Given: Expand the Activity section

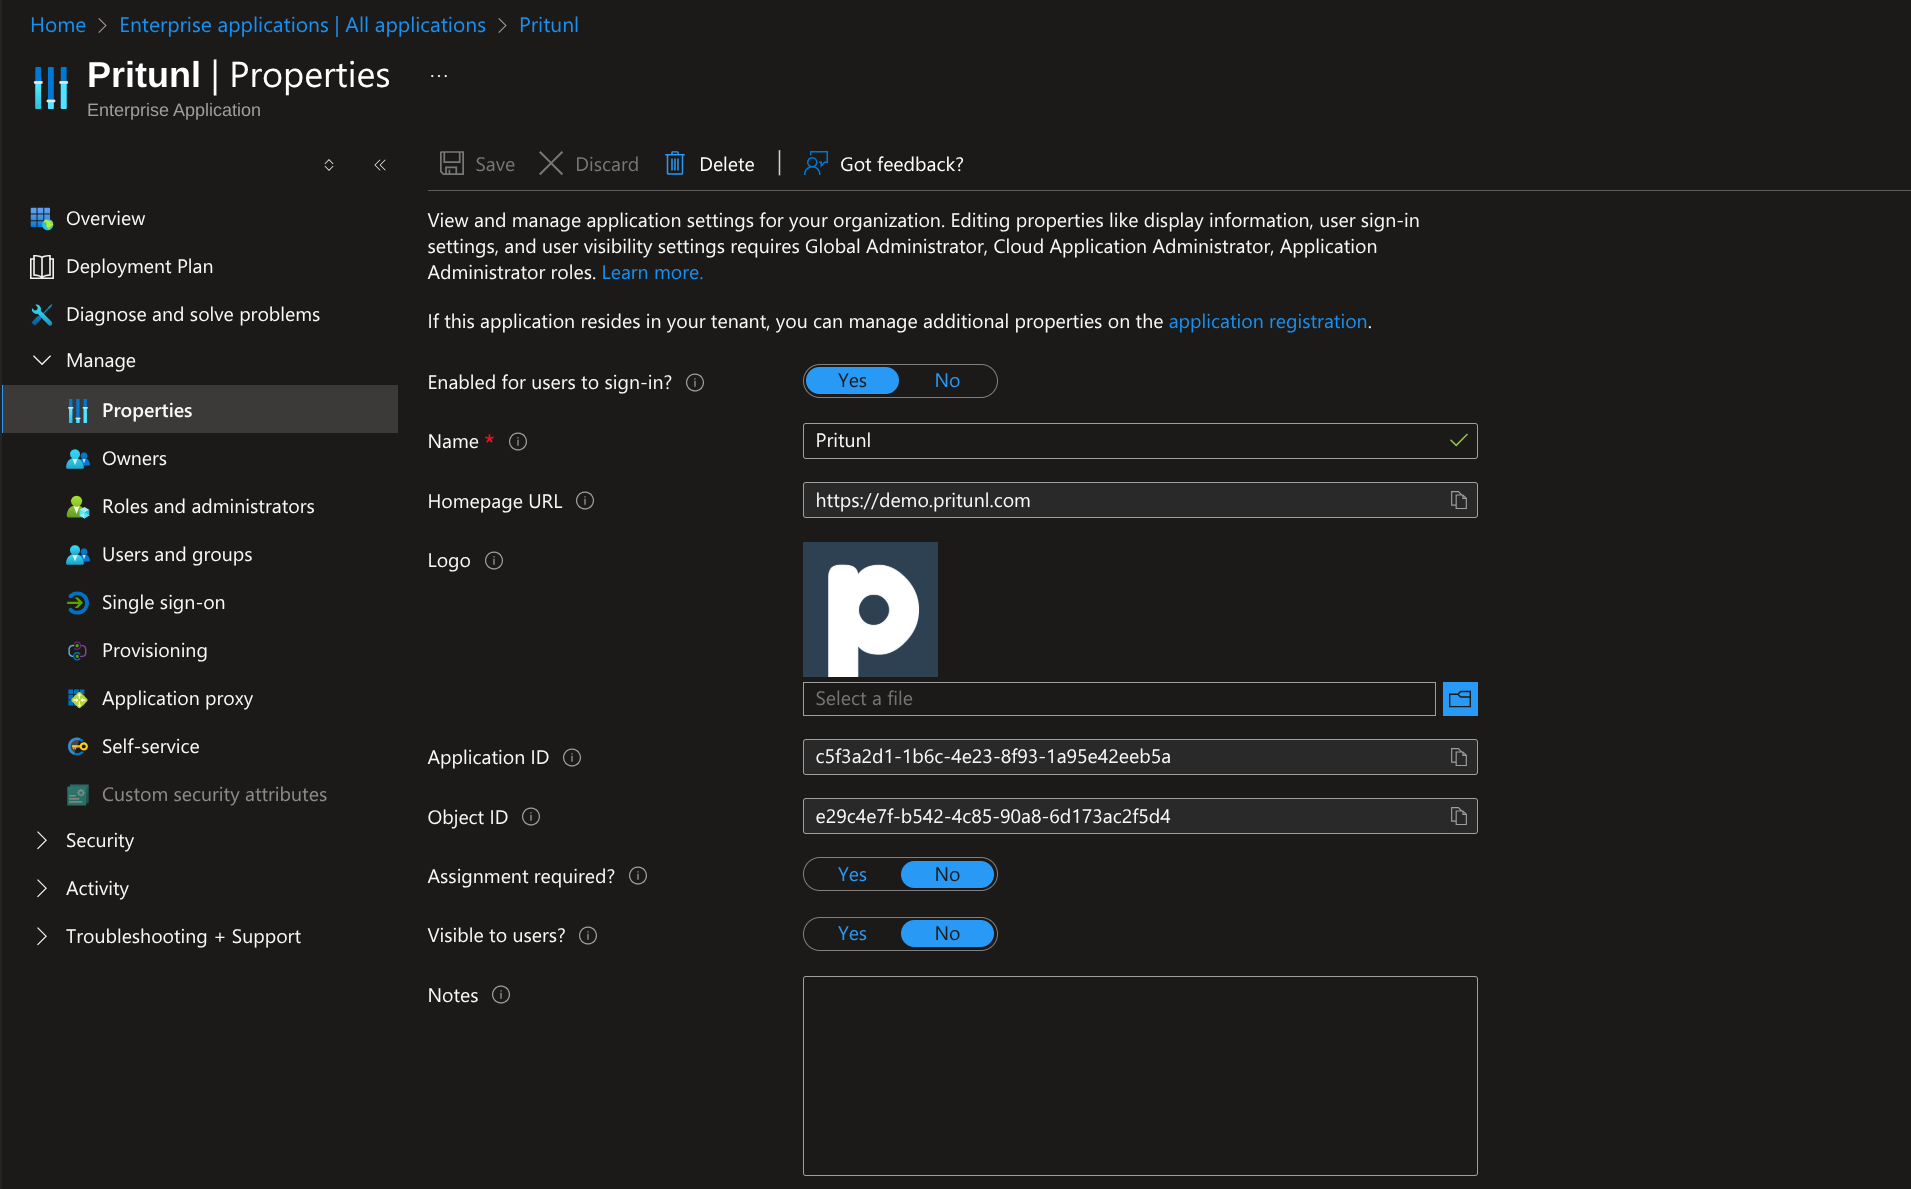Looking at the screenshot, I should (x=41, y=888).
